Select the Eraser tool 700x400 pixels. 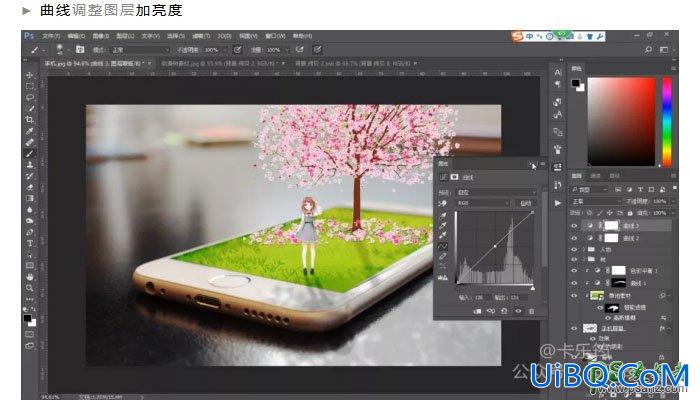pos(30,187)
